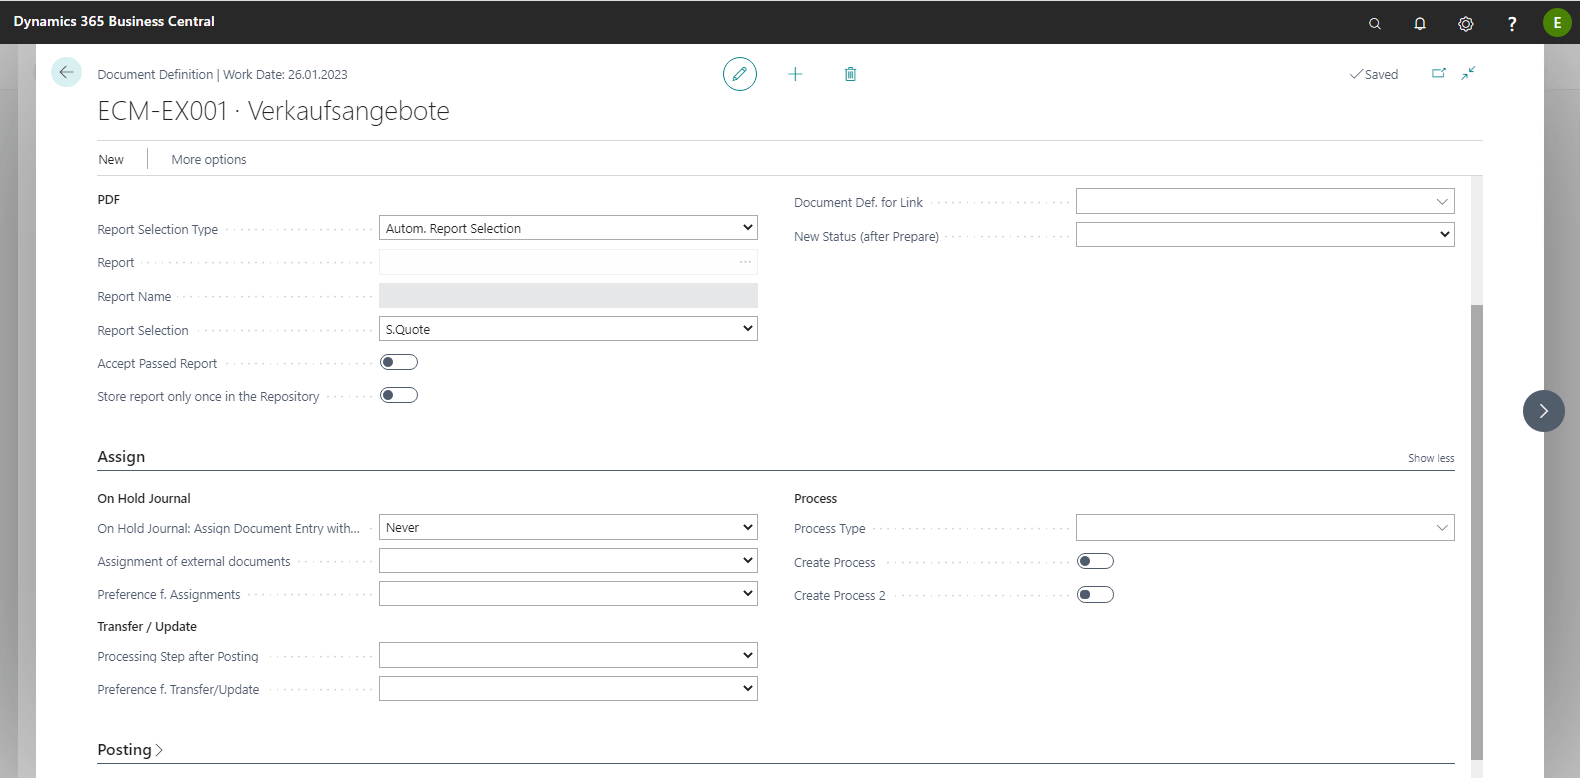Go to next record with right arrow
Screen dimensions: 1580x778
point(1543,411)
